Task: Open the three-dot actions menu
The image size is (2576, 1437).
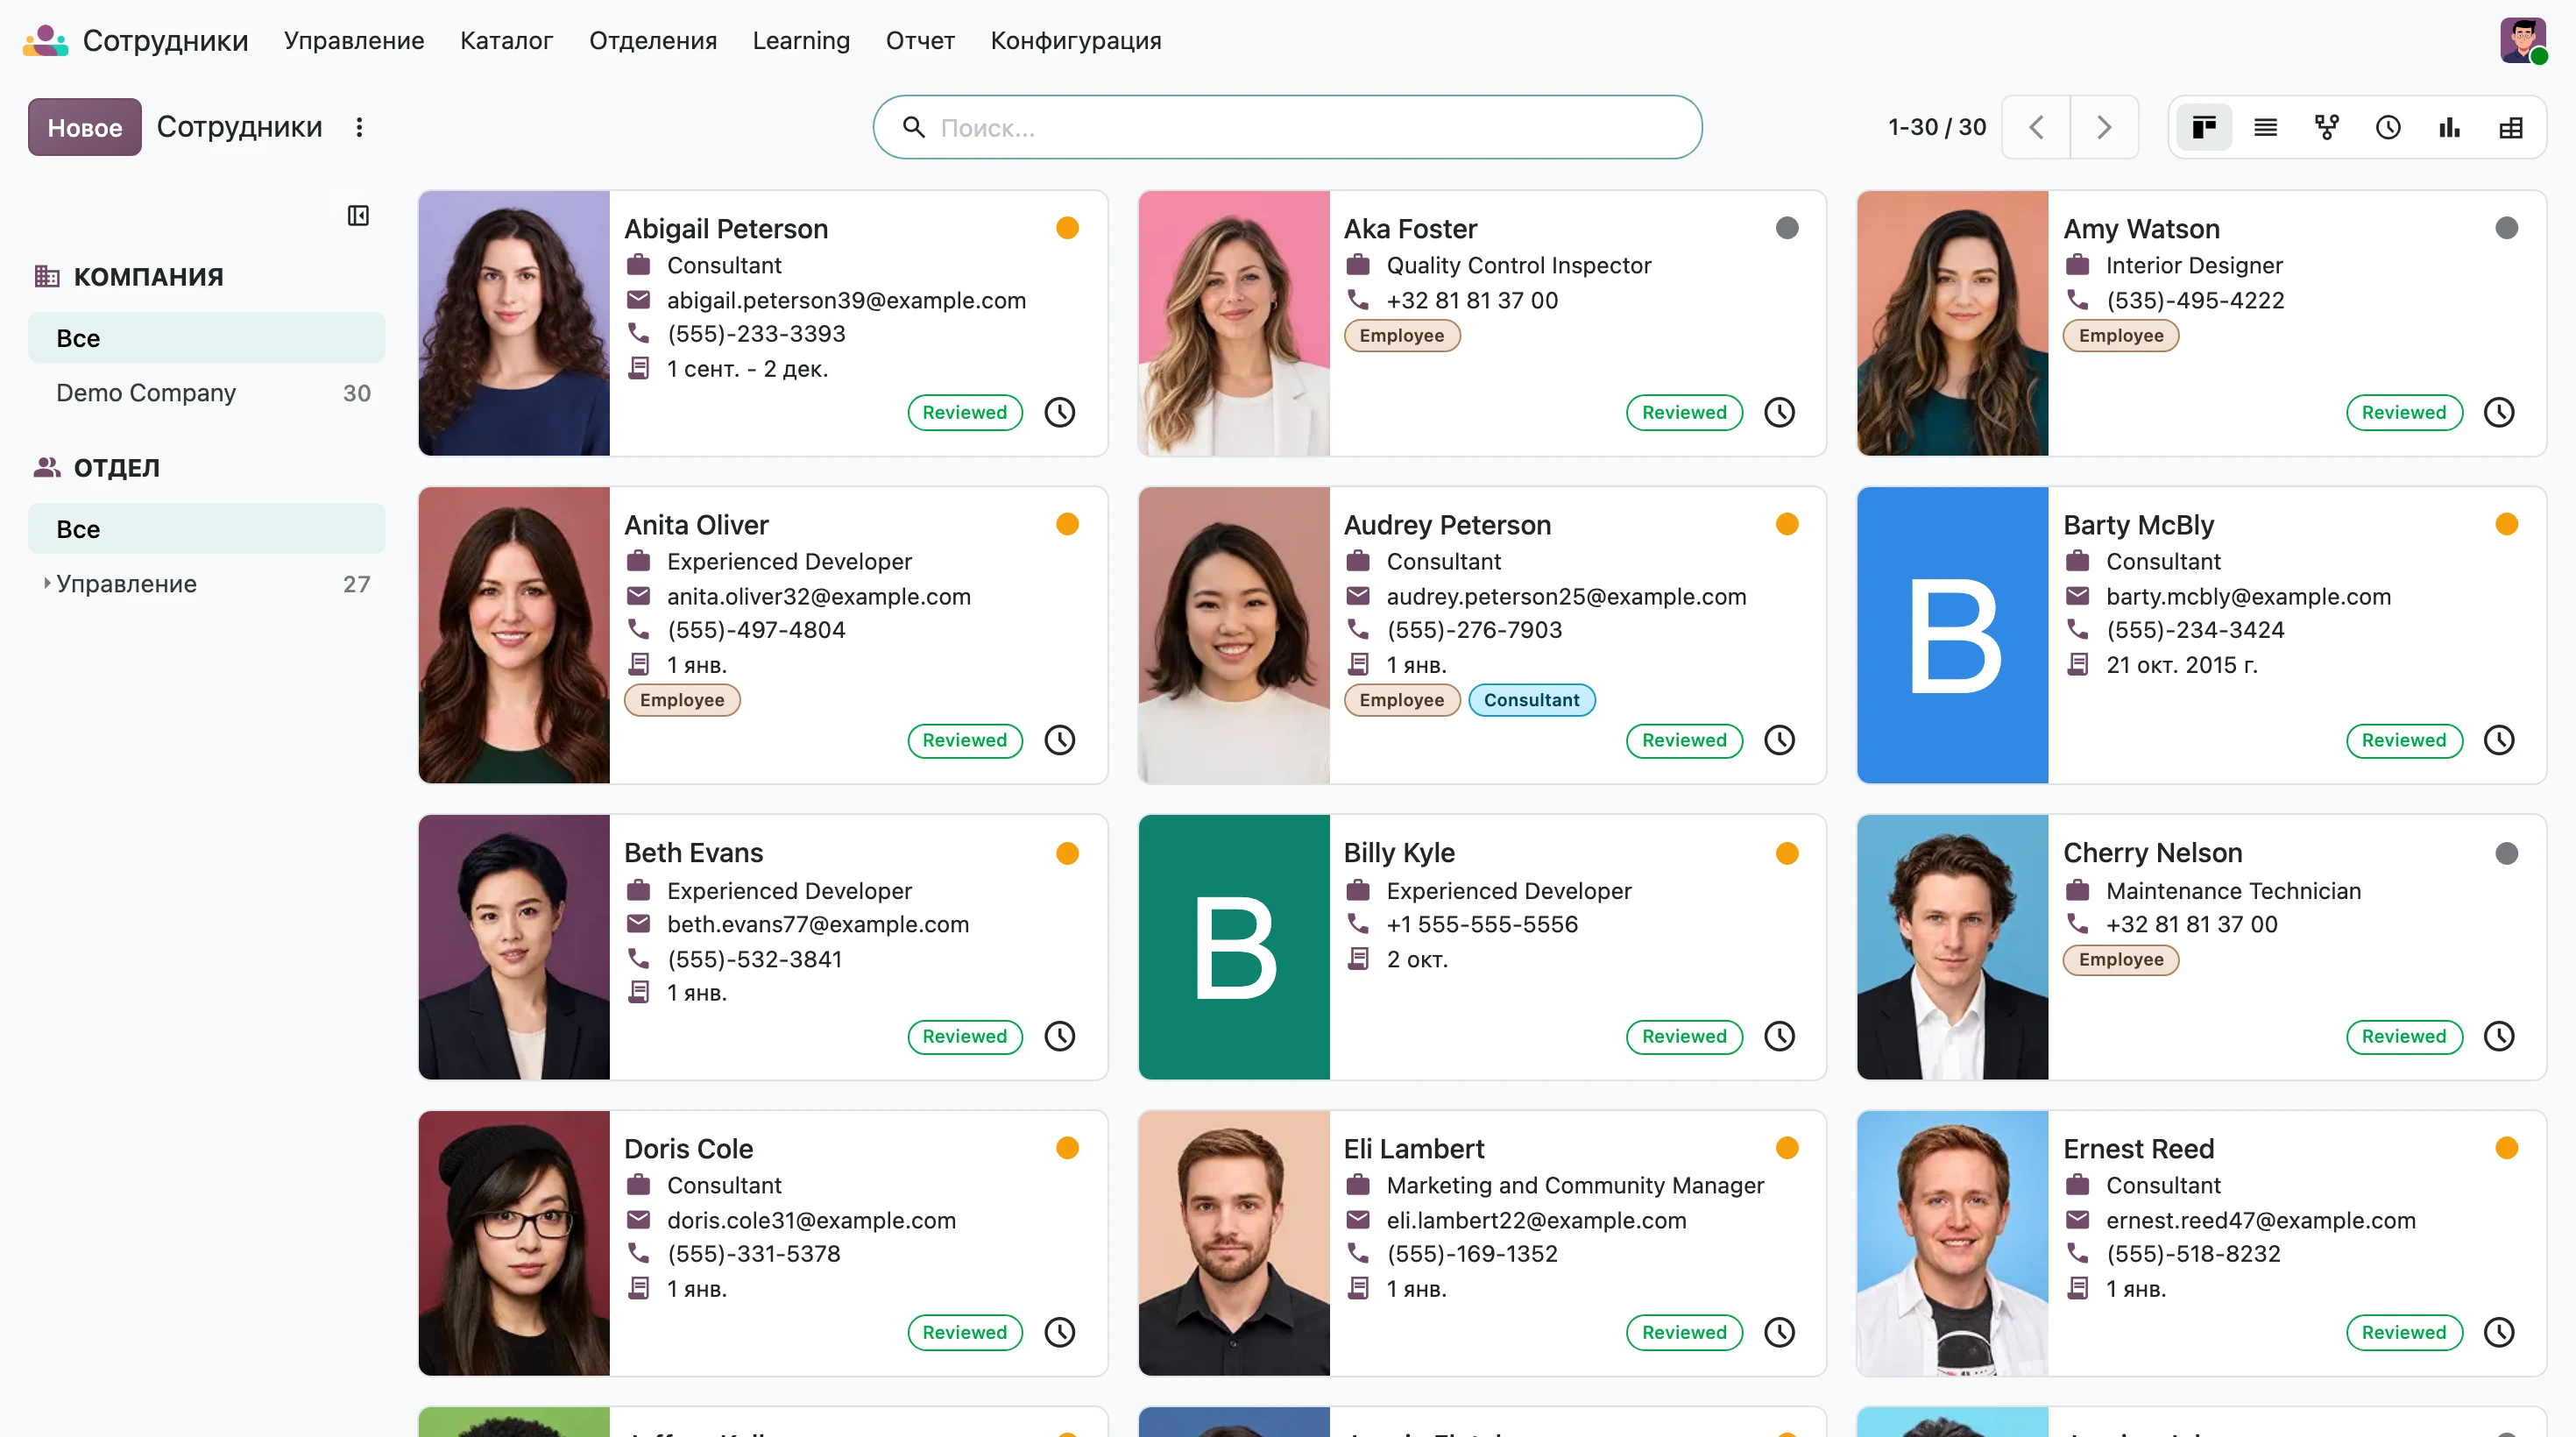Action: pos(359,127)
